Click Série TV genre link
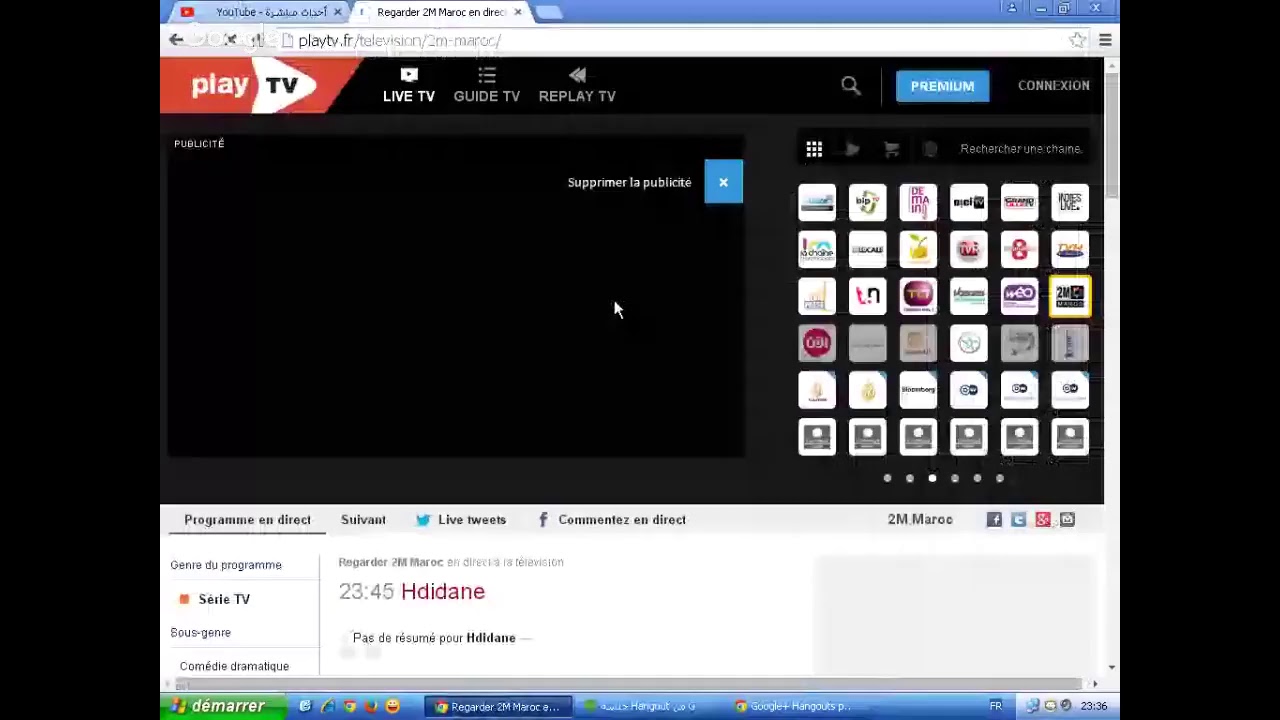Image resolution: width=1280 pixels, height=720 pixels. point(224,599)
